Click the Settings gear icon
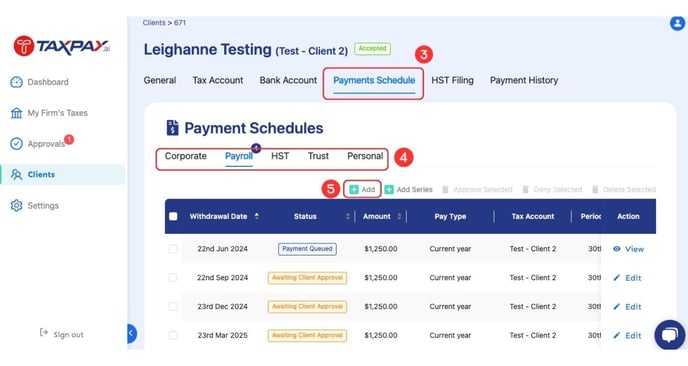The width and height of the screenshot is (688, 366). [x=16, y=205]
